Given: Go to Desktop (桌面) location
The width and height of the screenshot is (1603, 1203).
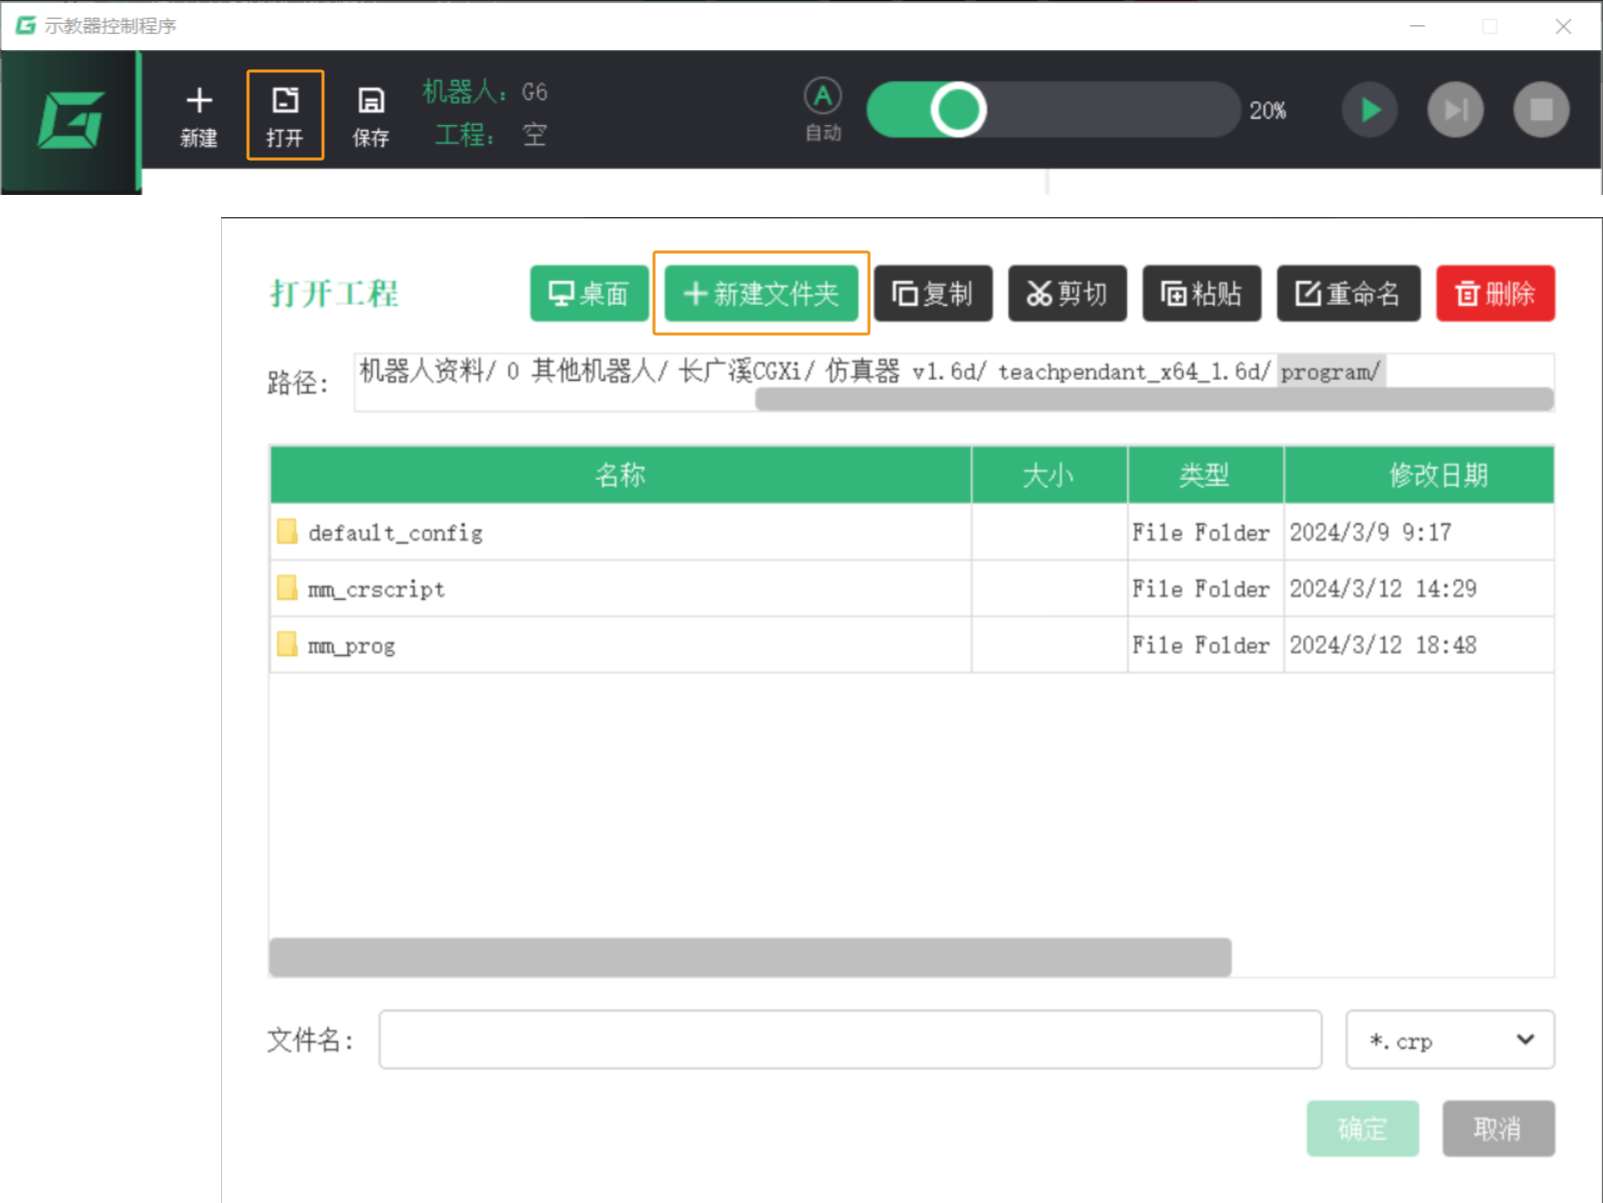Looking at the screenshot, I should tap(589, 294).
